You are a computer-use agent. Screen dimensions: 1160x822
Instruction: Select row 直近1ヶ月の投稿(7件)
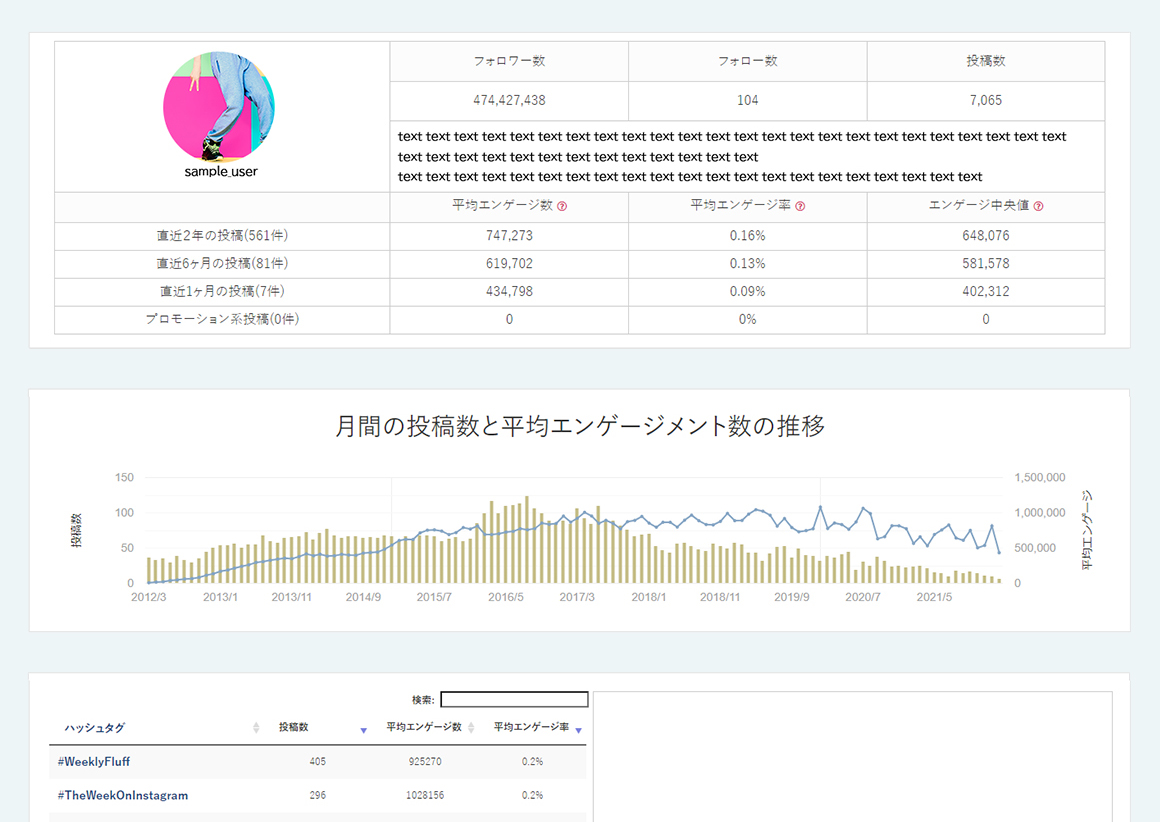tap(222, 292)
